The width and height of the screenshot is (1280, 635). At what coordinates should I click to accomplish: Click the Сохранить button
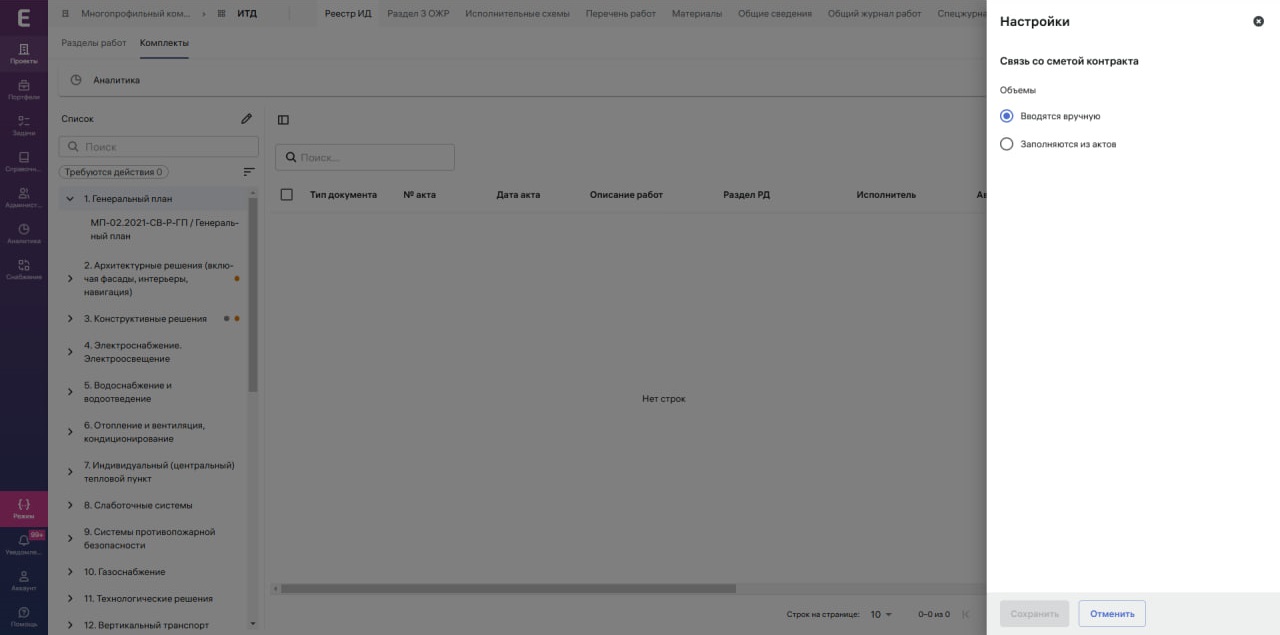click(1034, 614)
